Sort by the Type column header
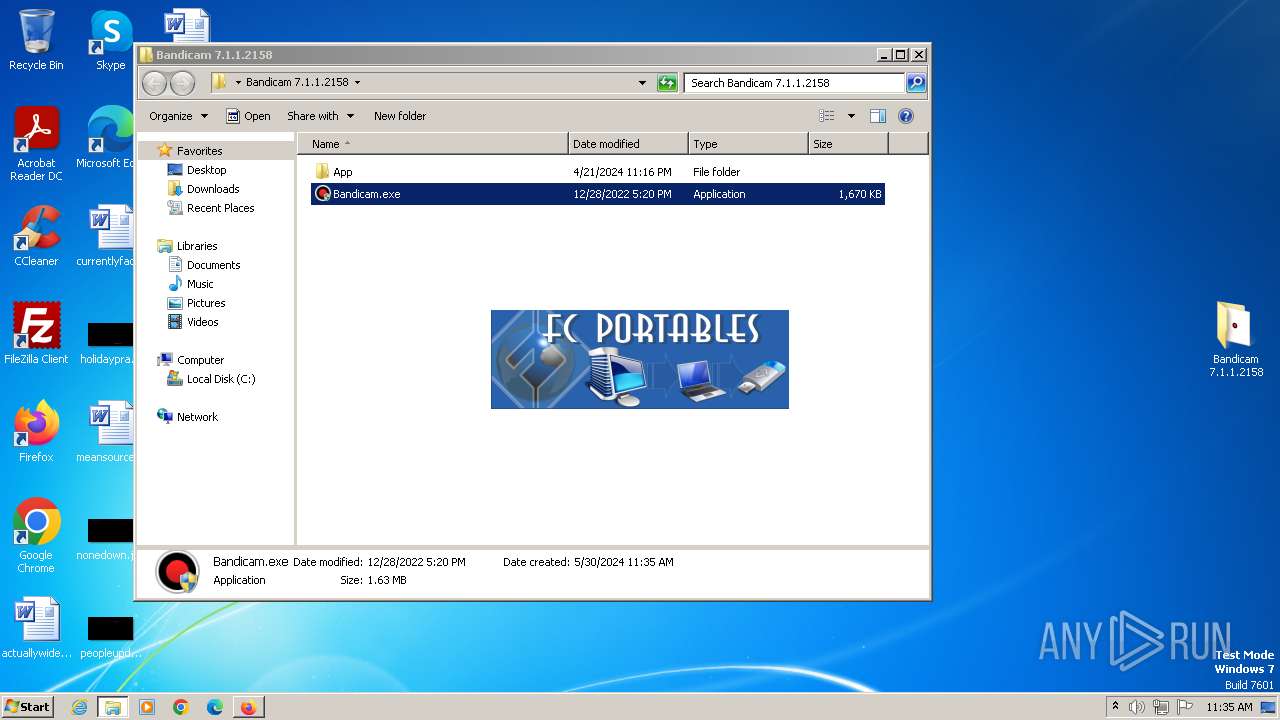1280x720 pixels. point(748,144)
